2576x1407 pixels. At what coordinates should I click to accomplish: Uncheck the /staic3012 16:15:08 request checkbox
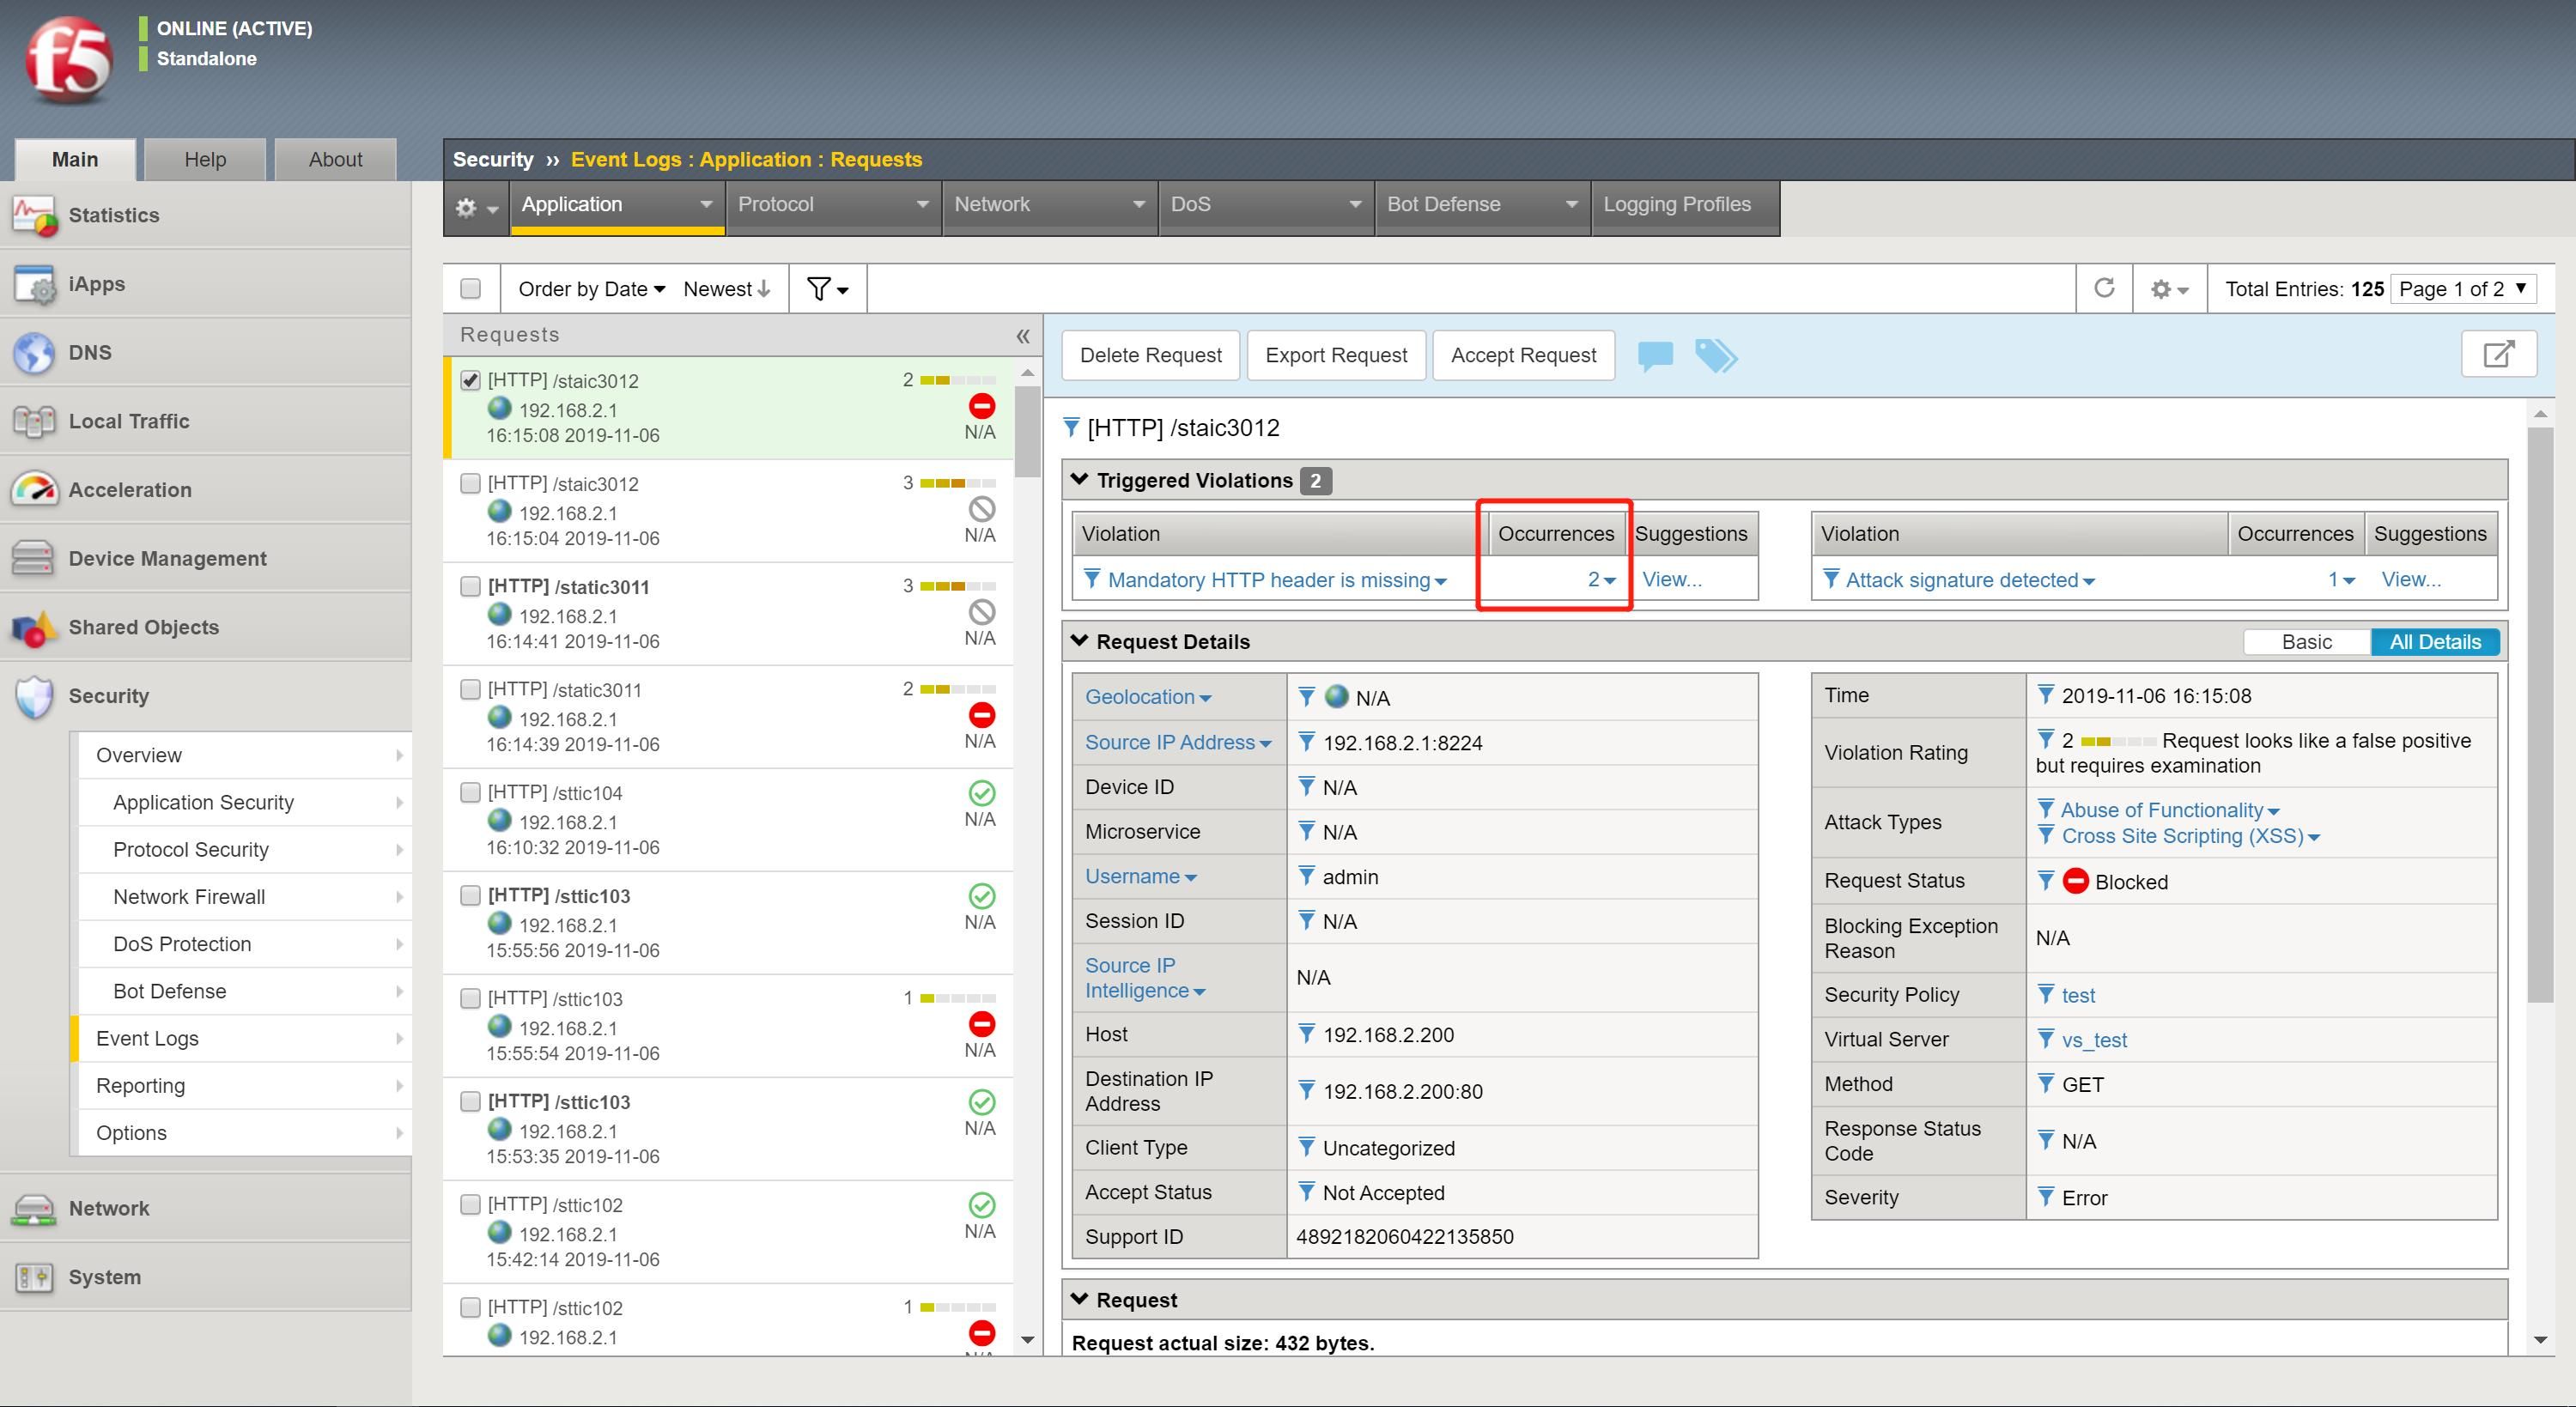[x=470, y=380]
